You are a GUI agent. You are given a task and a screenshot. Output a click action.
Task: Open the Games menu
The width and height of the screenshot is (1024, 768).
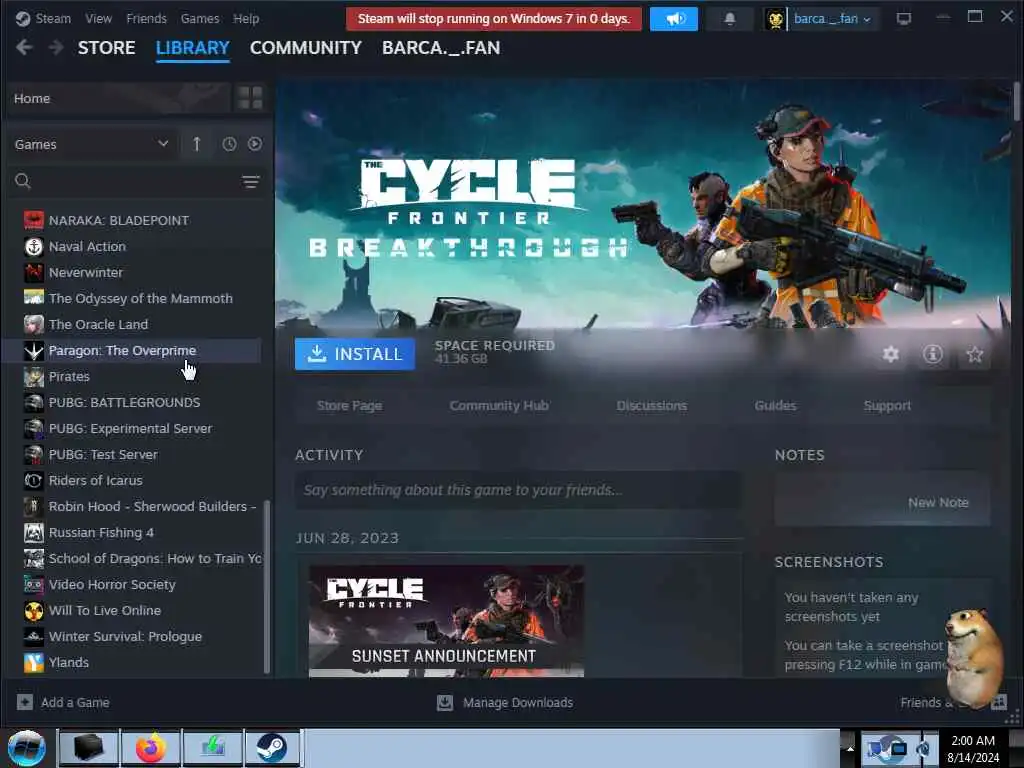(200, 18)
